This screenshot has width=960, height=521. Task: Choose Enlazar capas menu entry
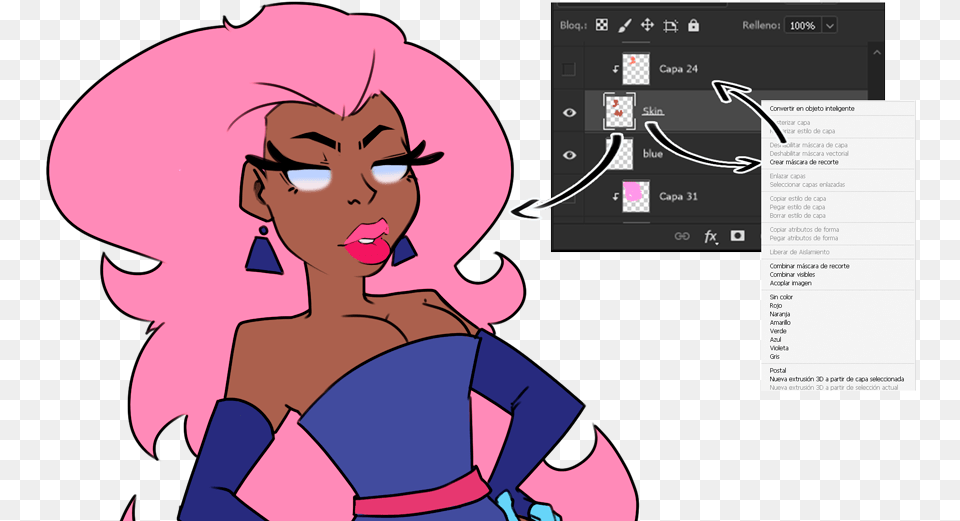point(787,176)
